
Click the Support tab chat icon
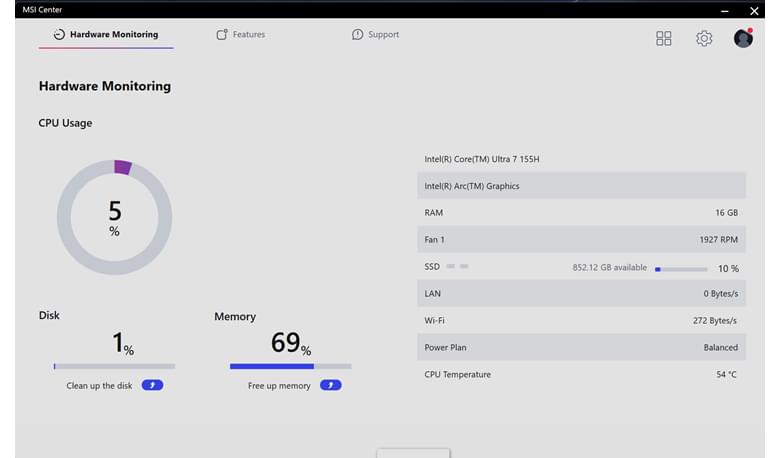[357, 34]
